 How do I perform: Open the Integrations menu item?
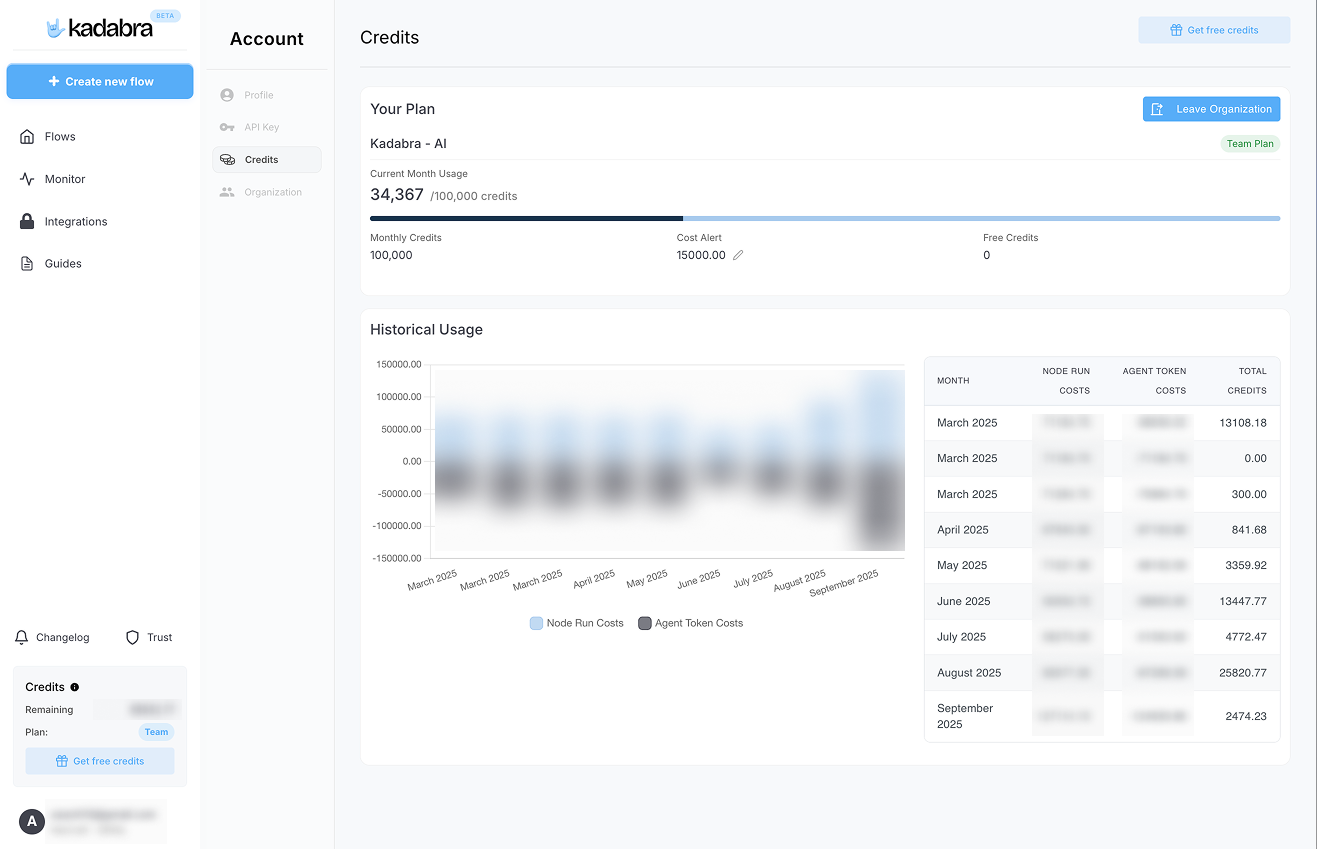coord(76,222)
